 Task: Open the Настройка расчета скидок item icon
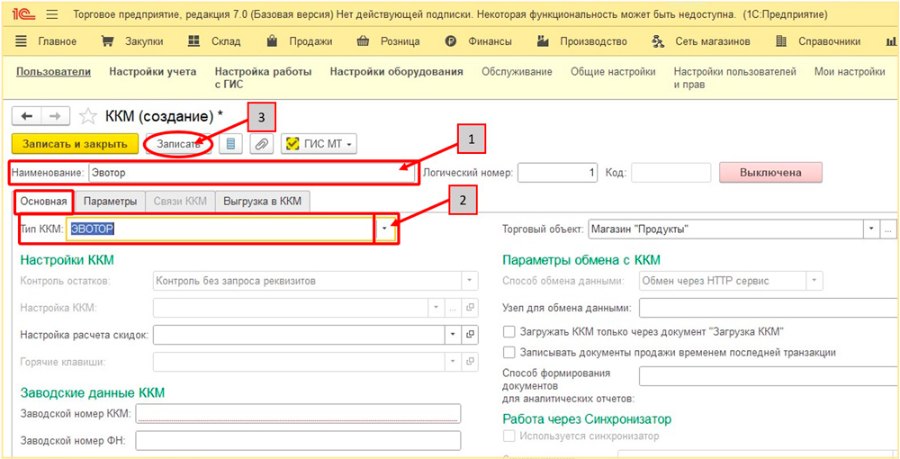pyautogui.click(x=470, y=334)
